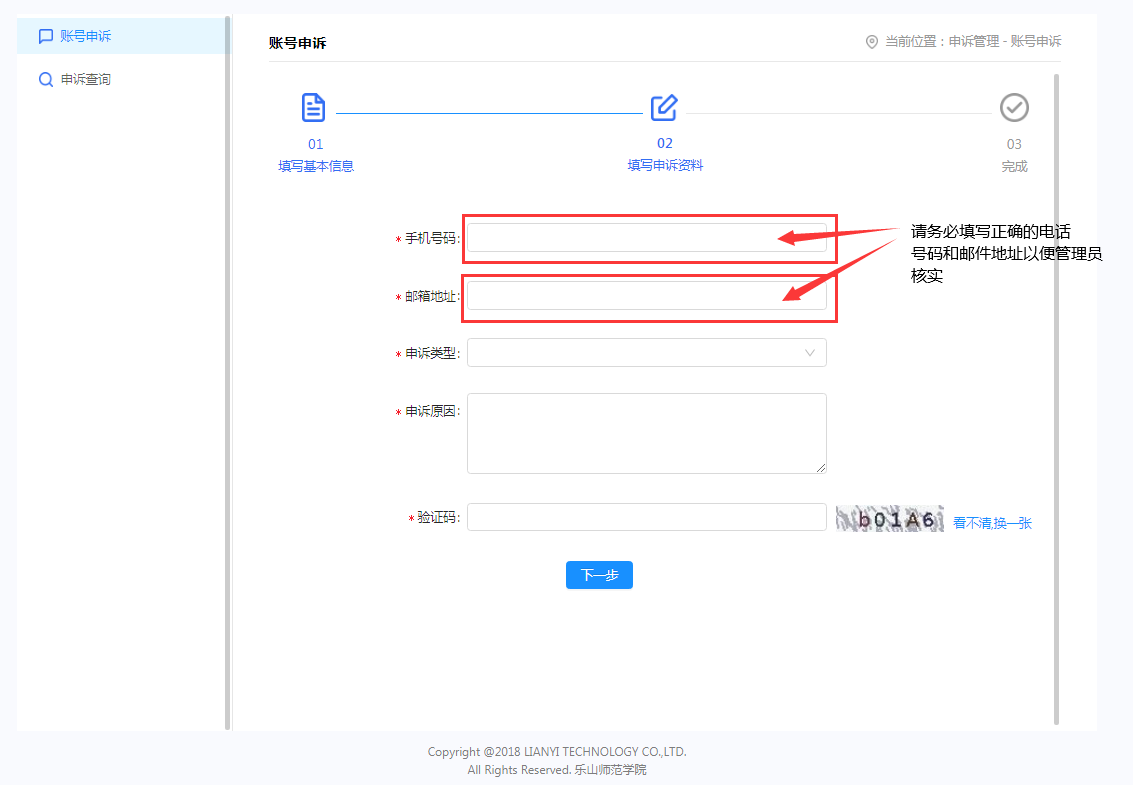Click the 账号申诉 page heading
Viewport: 1133px width, 785px height.
pyautogui.click(x=298, y=43)
